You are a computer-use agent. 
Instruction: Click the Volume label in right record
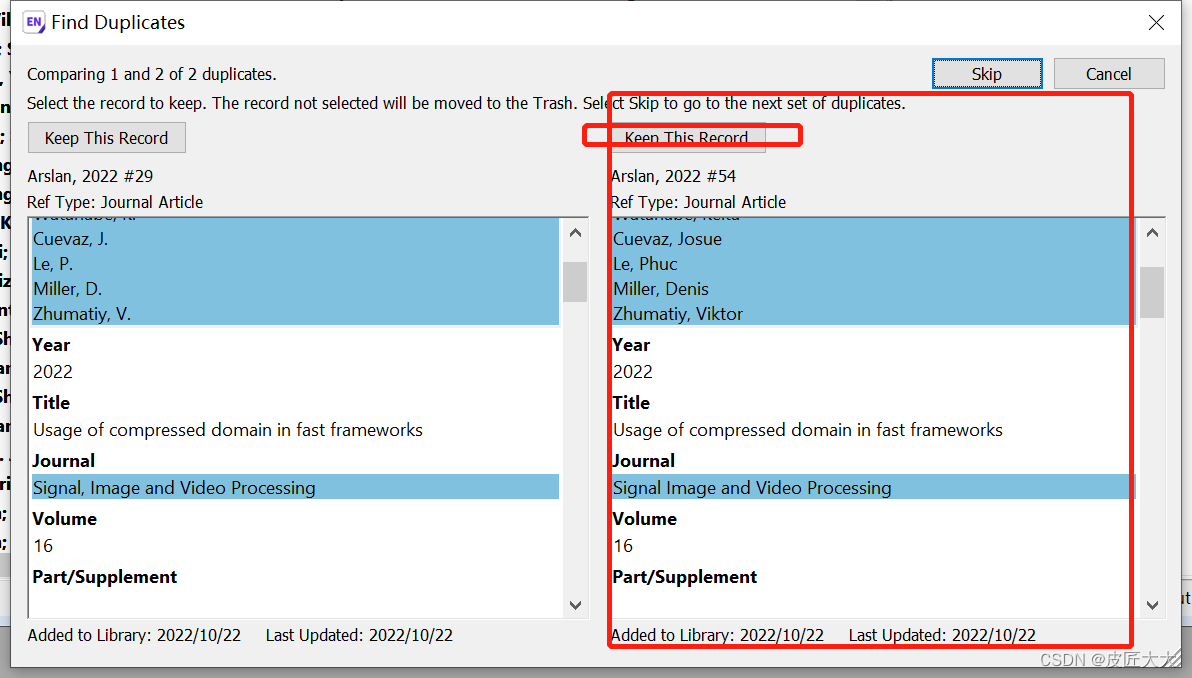click(x=645, y=519)
